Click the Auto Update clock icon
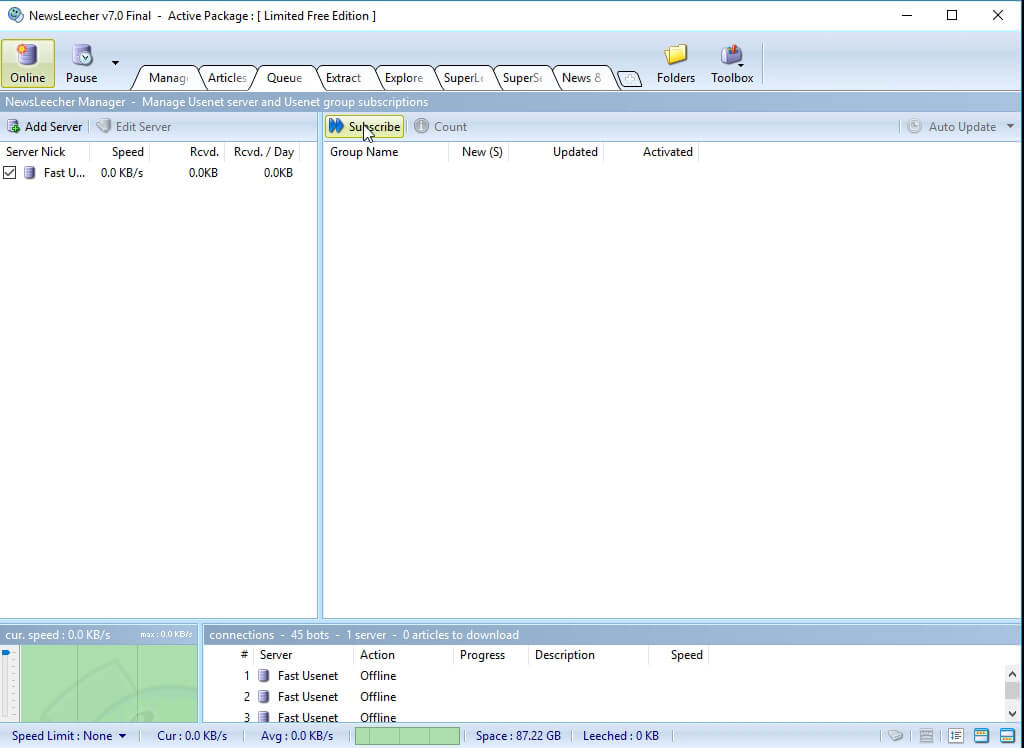This screenshot has width=1024, height=748. click(914, 126)
